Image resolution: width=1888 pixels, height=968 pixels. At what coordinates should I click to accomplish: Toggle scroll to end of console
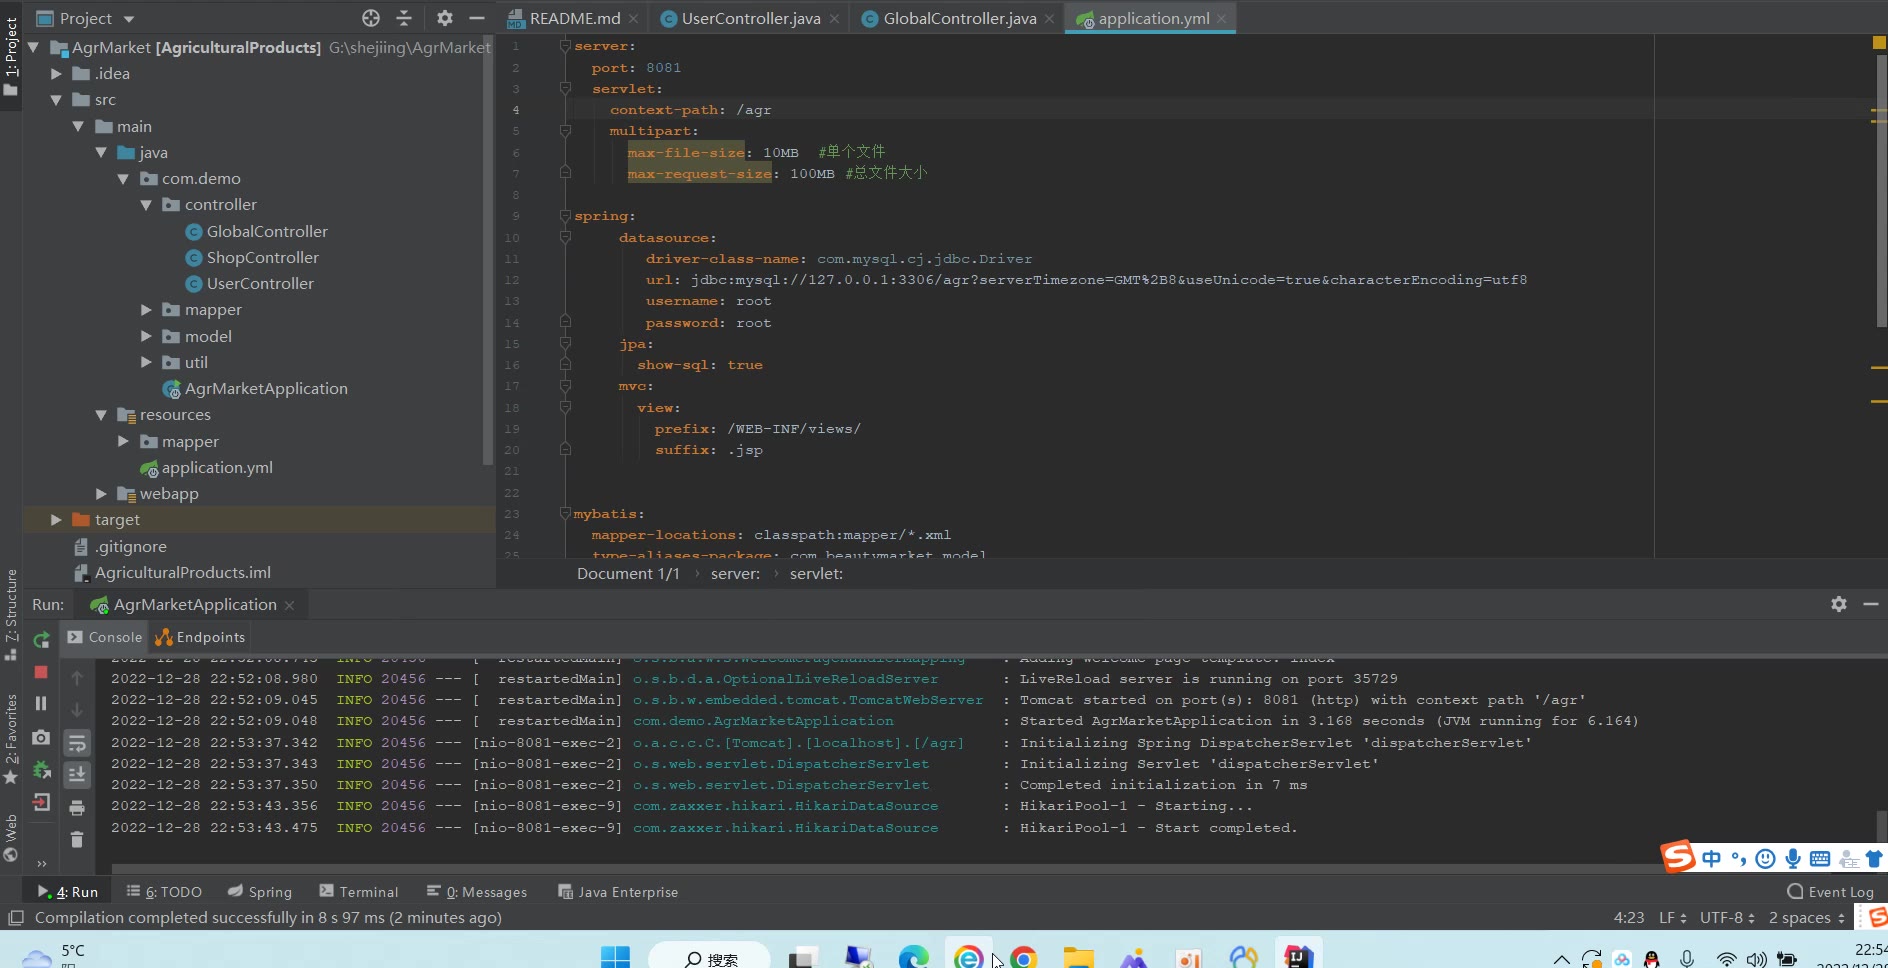77,775
